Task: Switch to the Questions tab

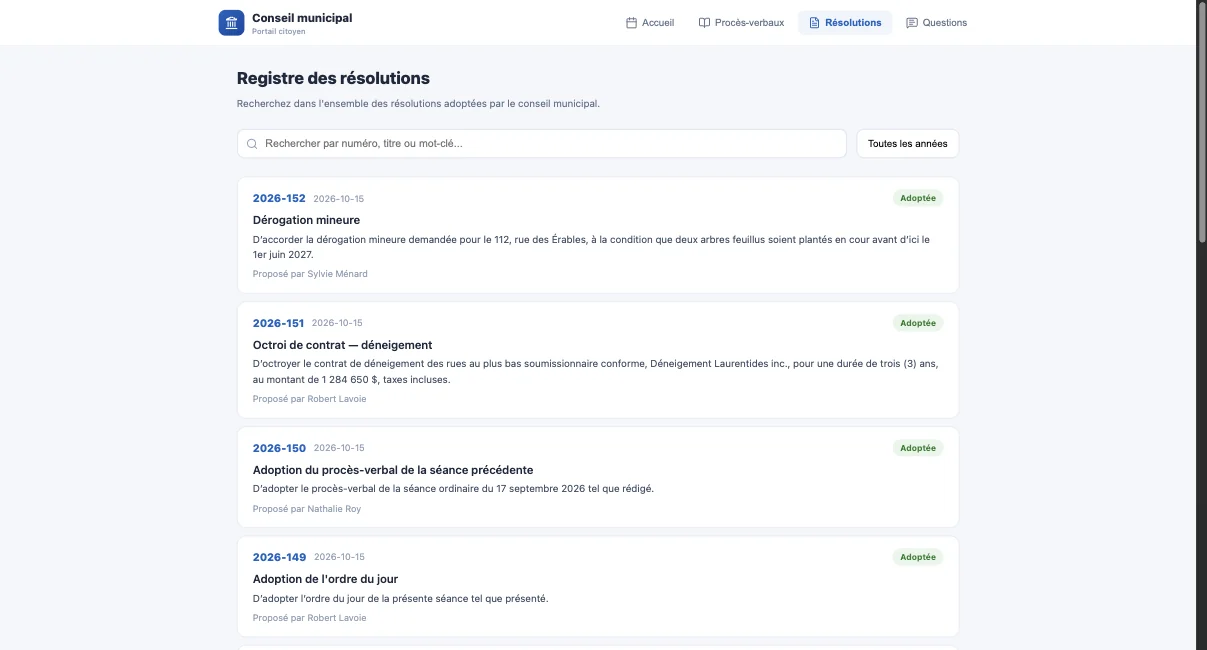Action: tap(936, 23)
